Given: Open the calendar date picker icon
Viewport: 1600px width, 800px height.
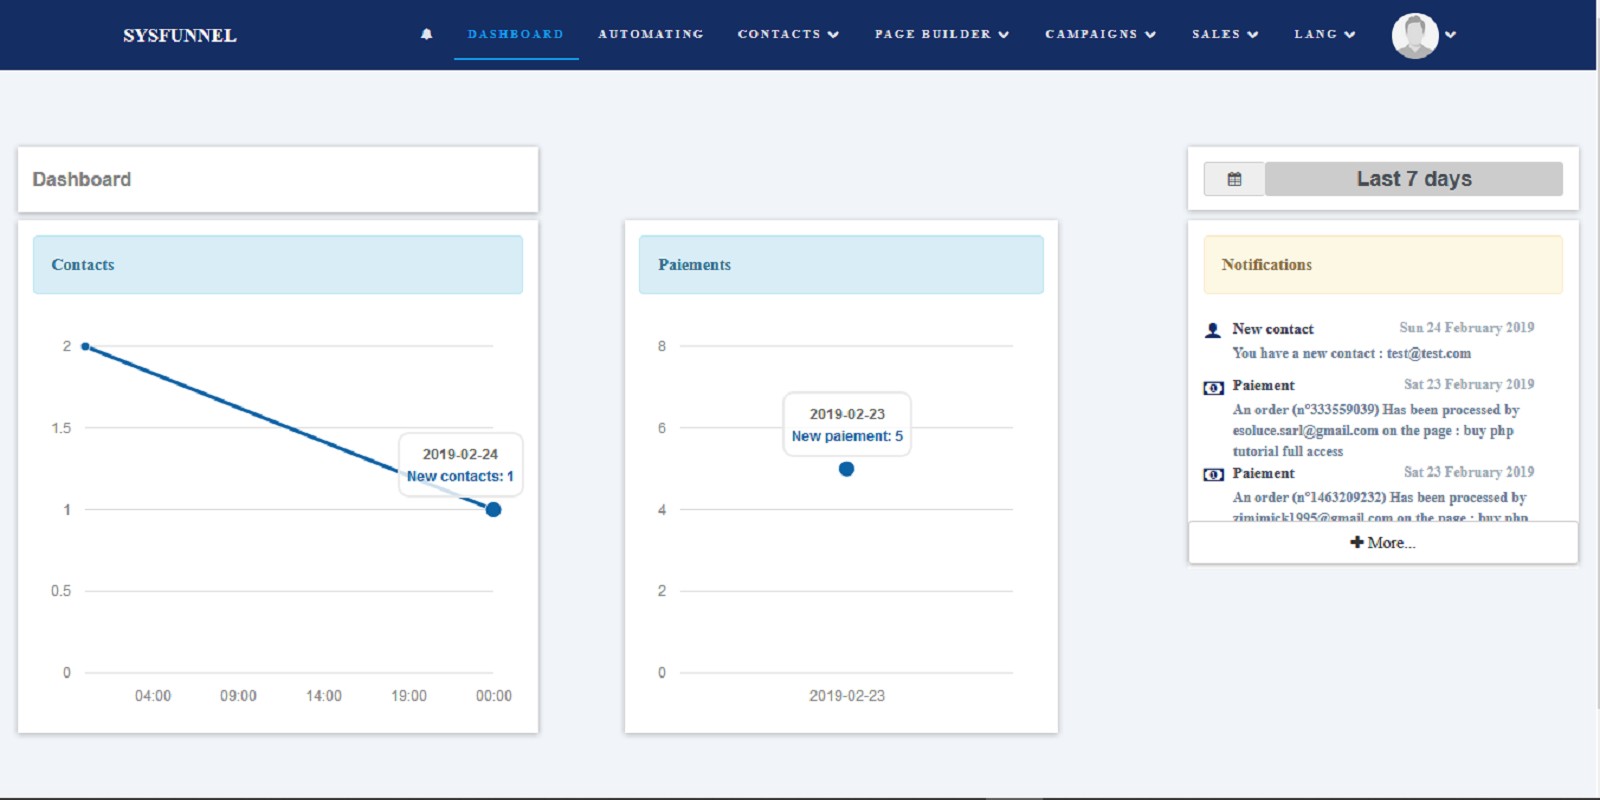Looking at the screenshot, I should pos(1234,179).
